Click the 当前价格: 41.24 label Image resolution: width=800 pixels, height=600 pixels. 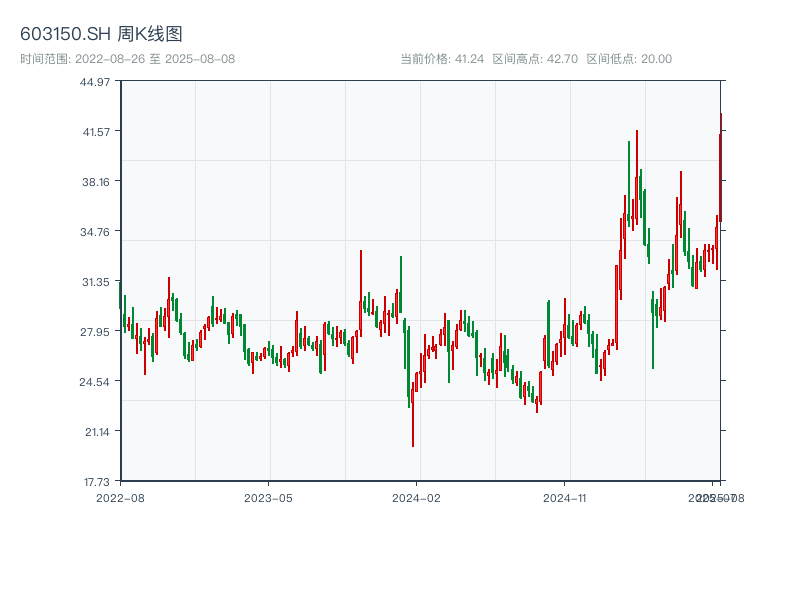[x=442, y=59]
